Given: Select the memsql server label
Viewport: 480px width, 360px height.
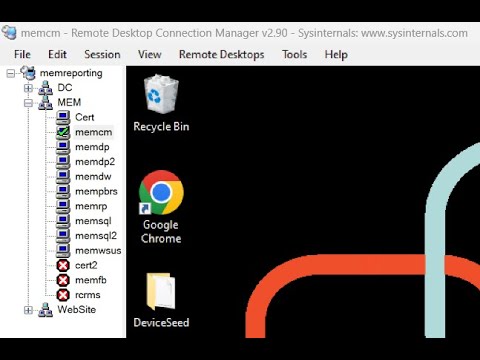Looking at the screenshot, I should click(x=93, y=221).
